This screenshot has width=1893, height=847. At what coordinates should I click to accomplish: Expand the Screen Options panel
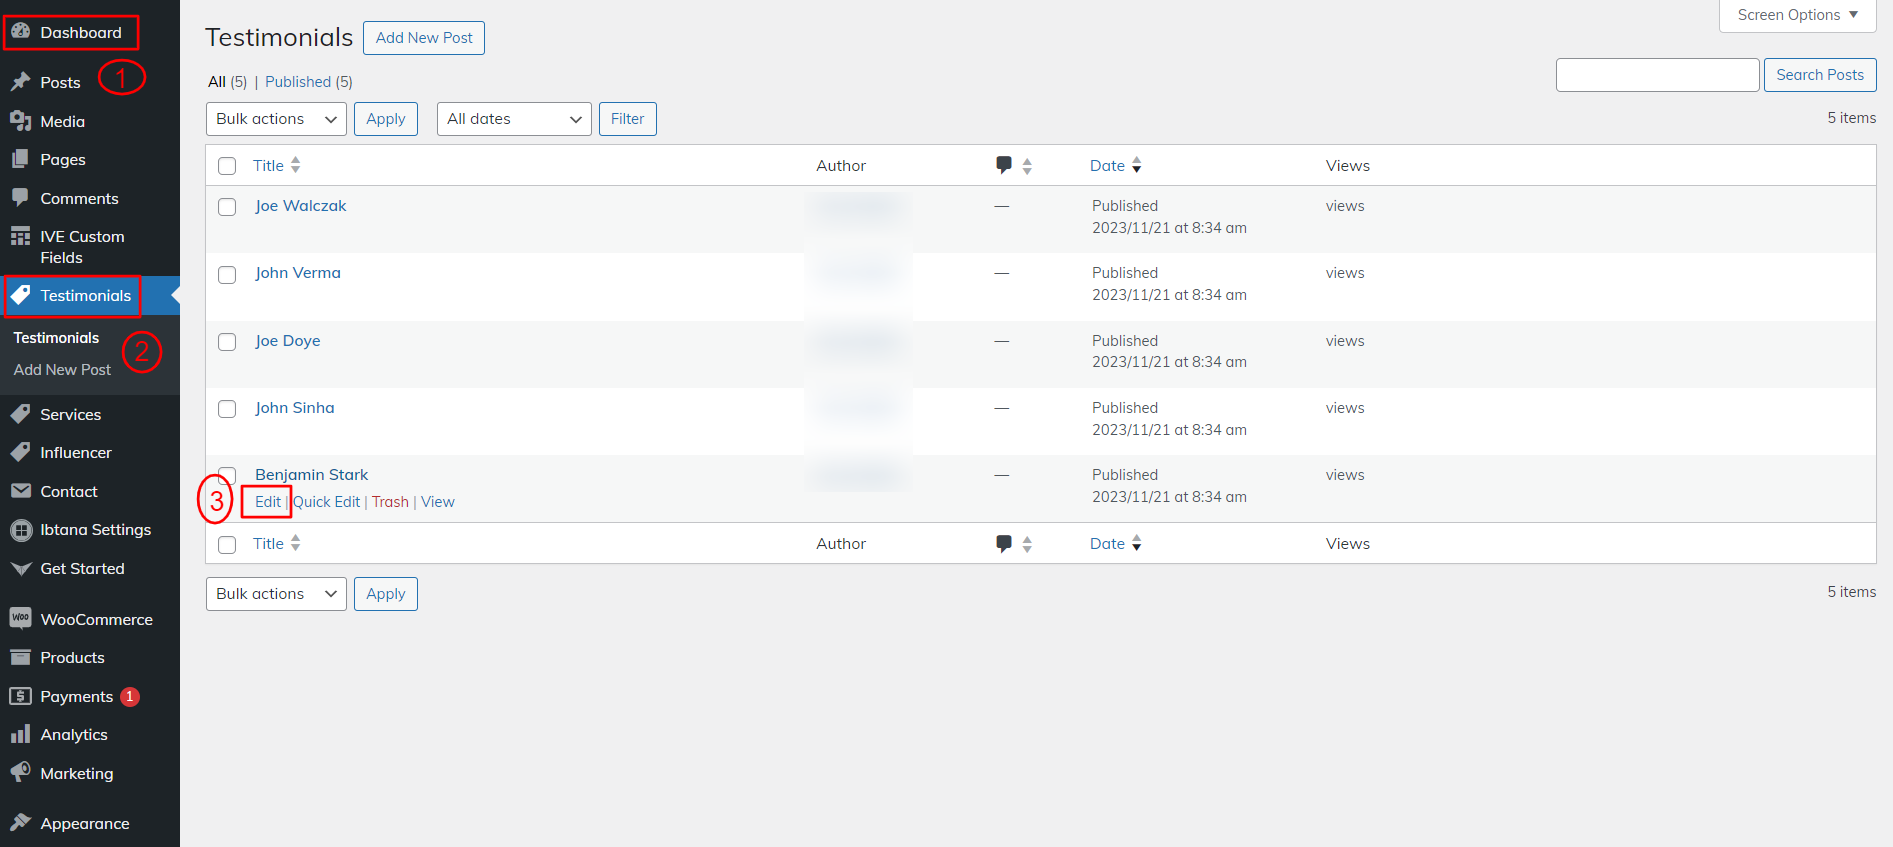pos(1797,15)
